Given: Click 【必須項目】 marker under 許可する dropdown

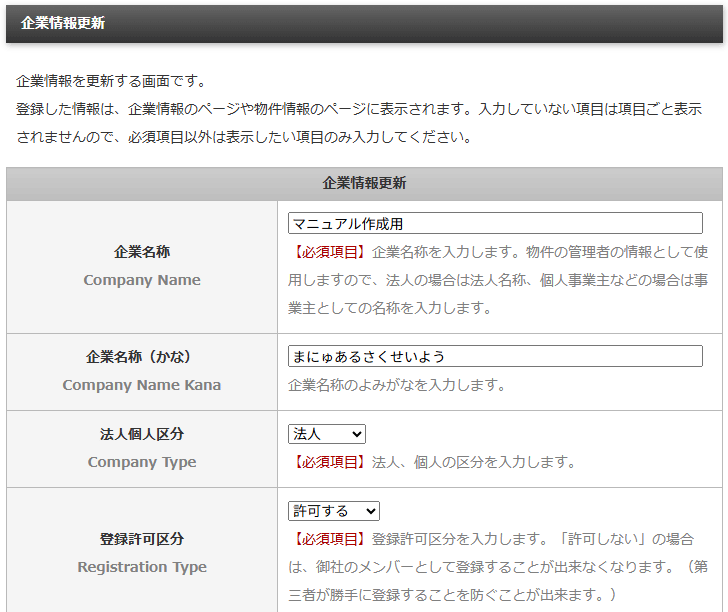Looking at the screenshot, I should (329, 539).
